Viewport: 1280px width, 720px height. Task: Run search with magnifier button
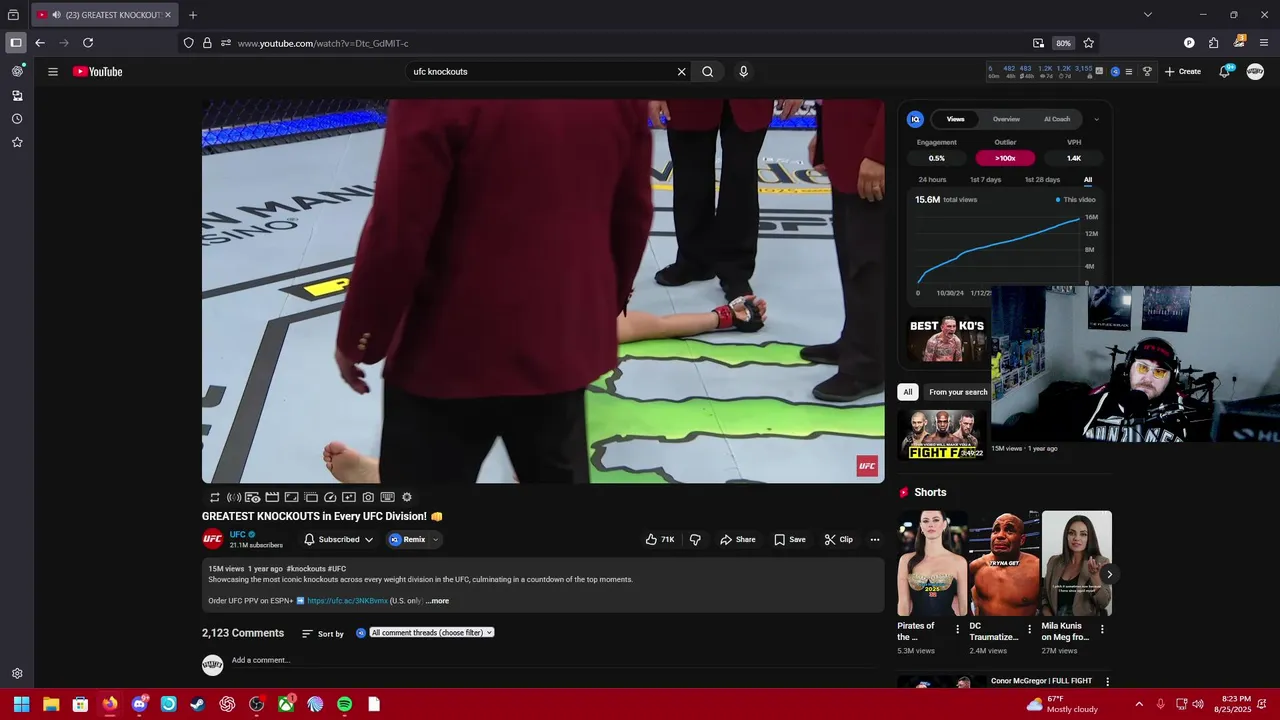tap(708, 72)
